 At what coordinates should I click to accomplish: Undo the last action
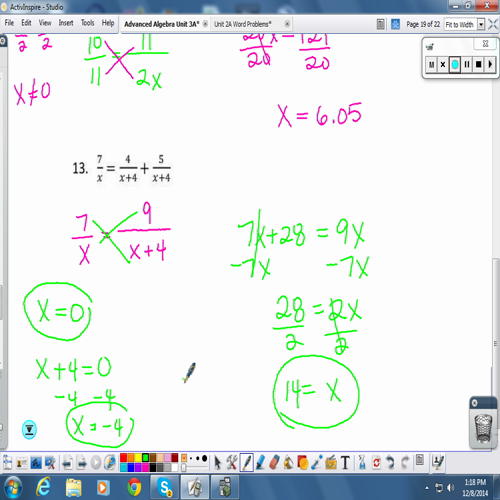coord(390,463)
